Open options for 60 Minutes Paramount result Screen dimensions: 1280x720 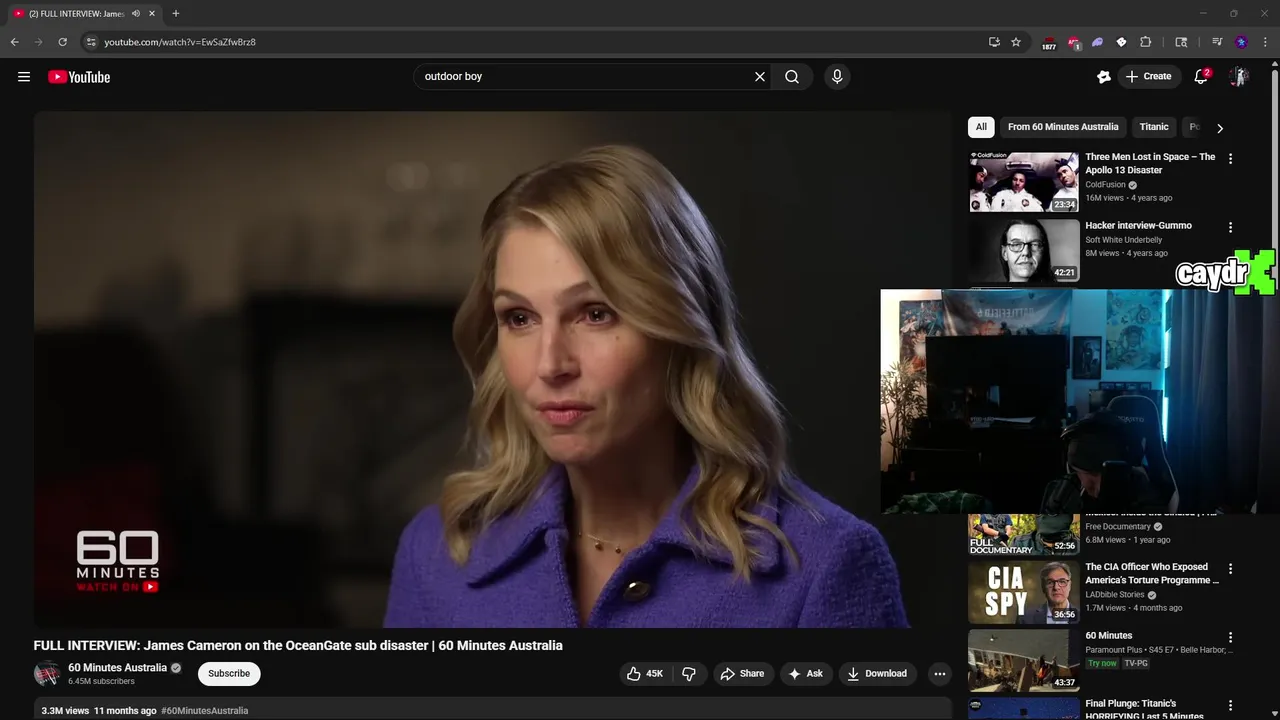(x=1230, y=637)
